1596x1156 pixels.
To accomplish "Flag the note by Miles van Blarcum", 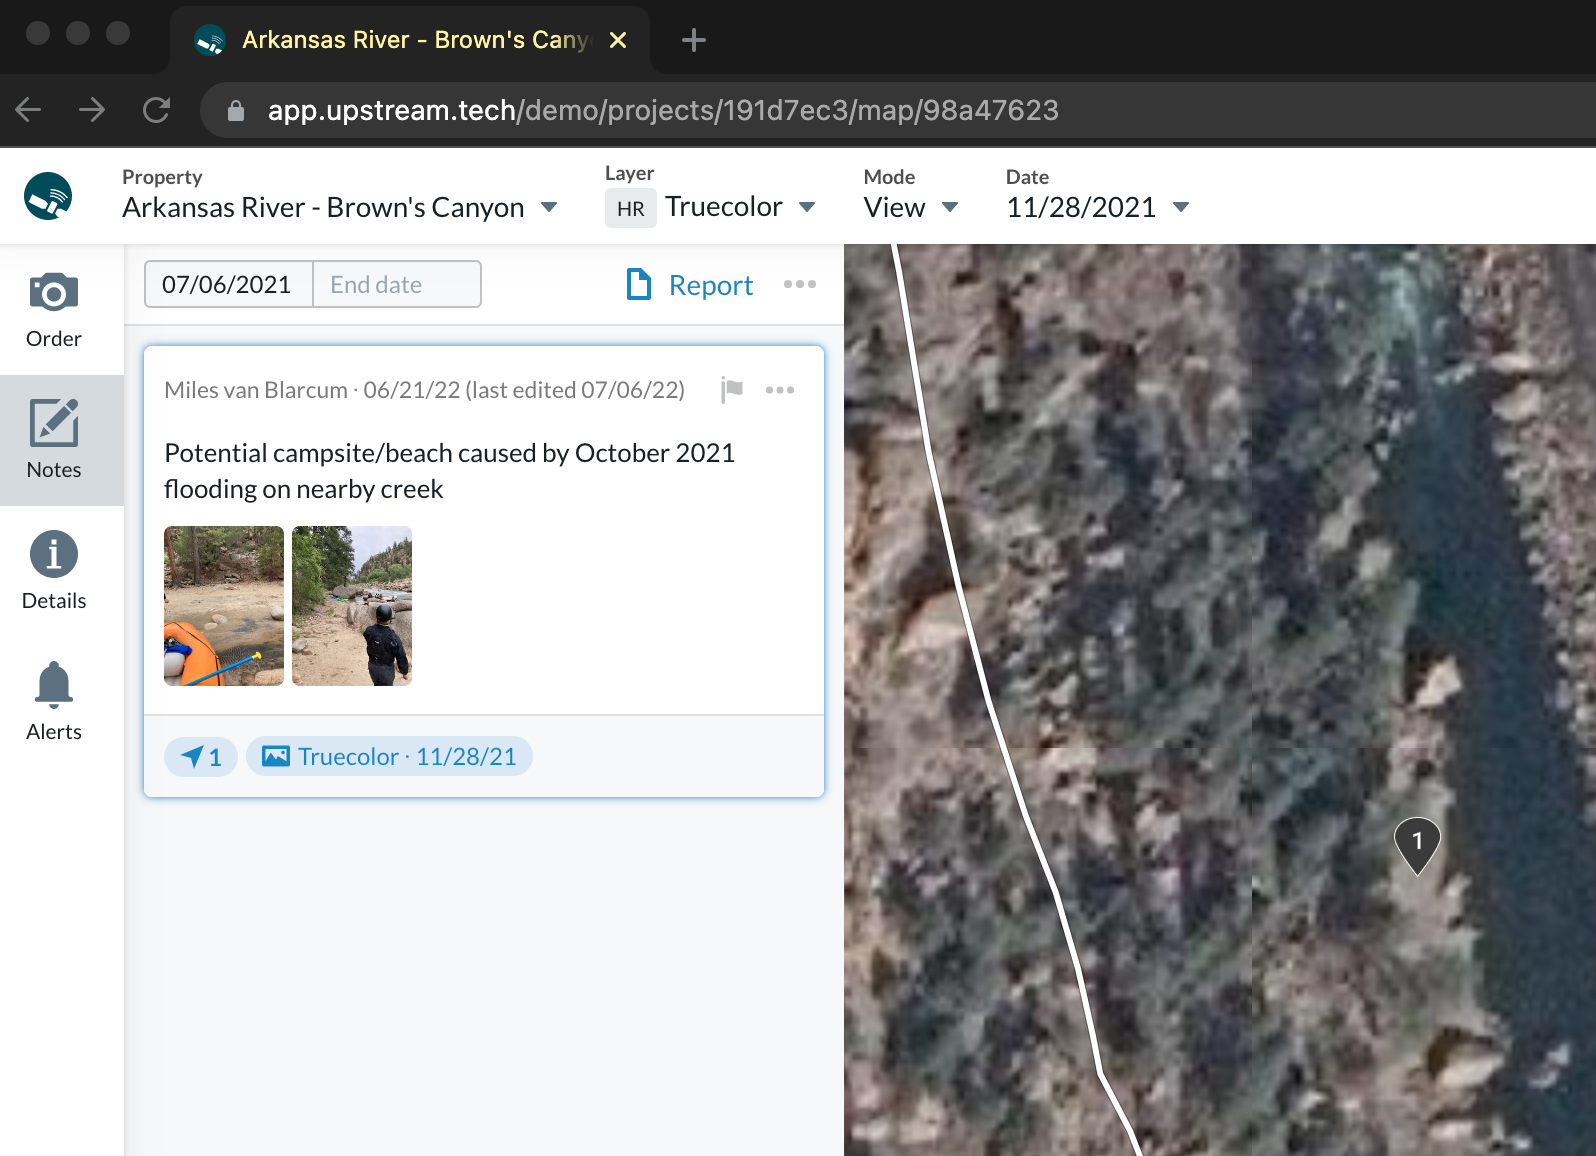I will (732, 390).
